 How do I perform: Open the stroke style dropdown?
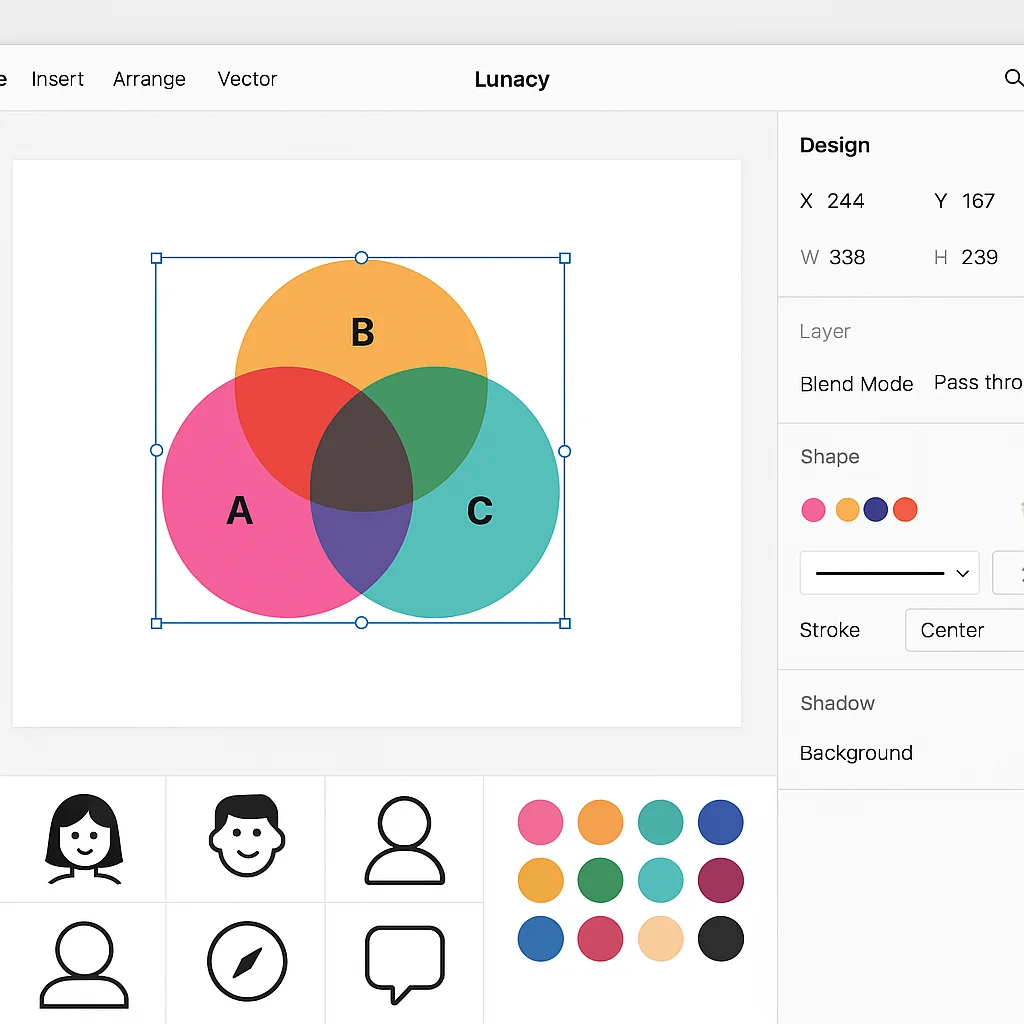(x=888, y=573)
